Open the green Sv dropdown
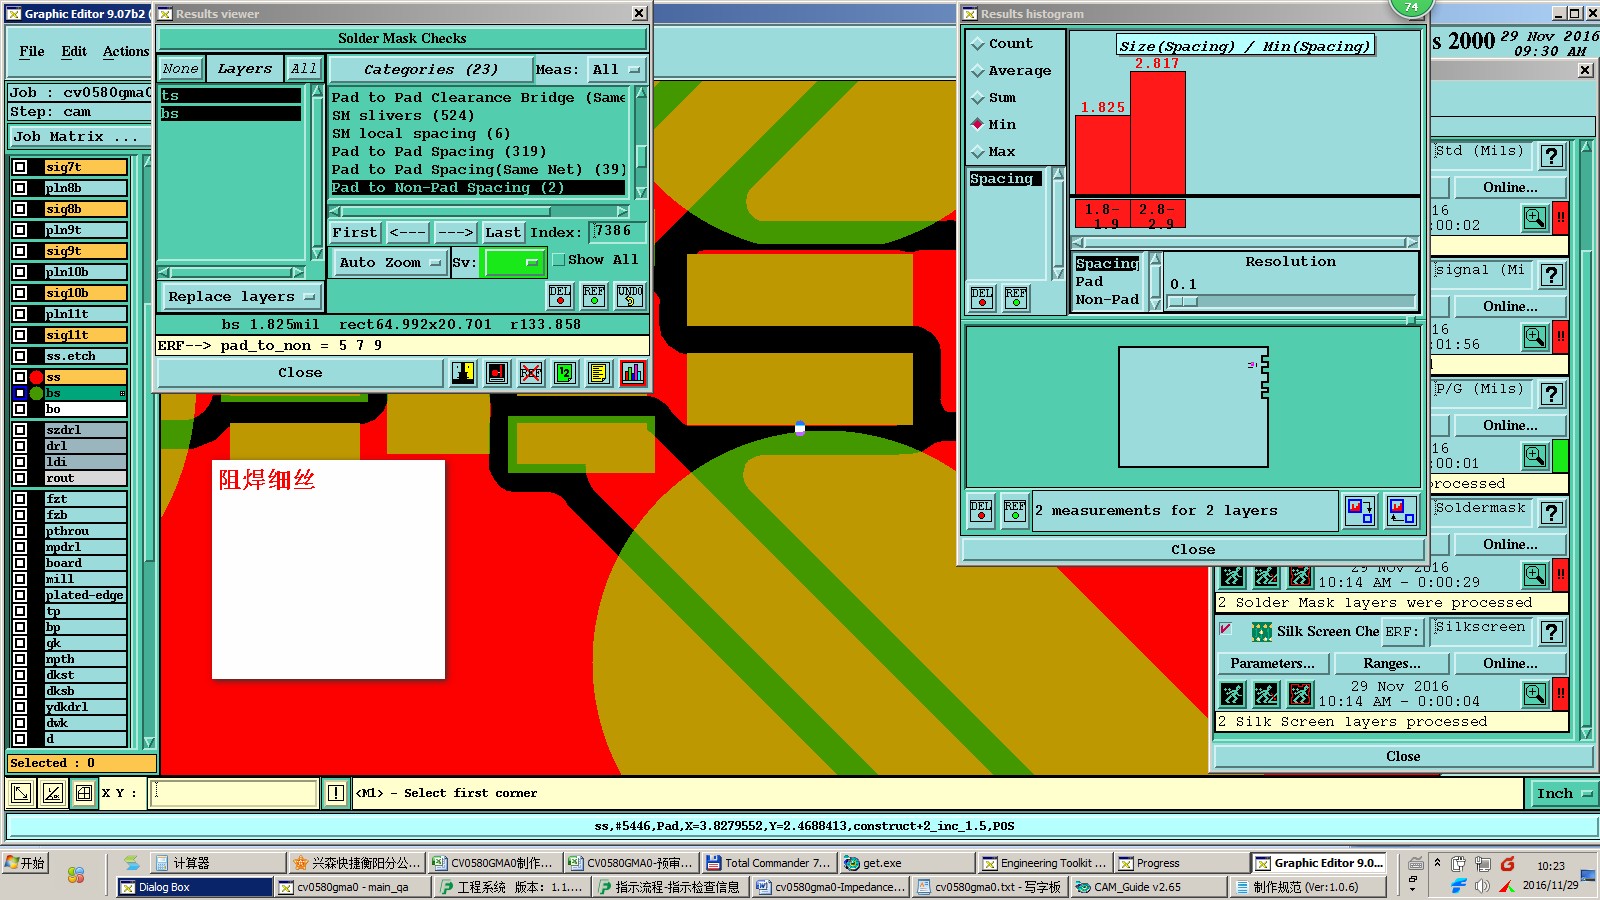Screen dimensions: 1600x900 pyautogui.click(x=512, y=263)
